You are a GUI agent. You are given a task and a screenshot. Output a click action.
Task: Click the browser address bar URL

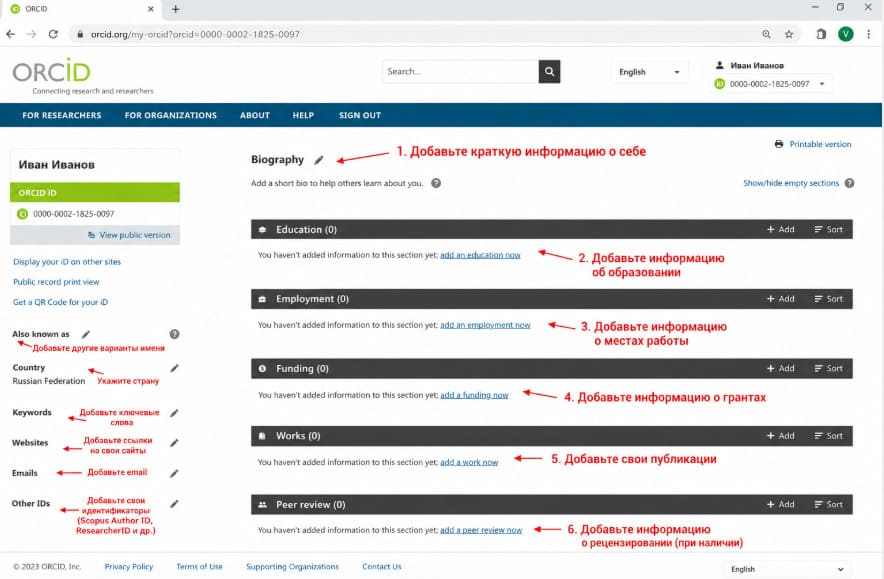coord(195,34)
